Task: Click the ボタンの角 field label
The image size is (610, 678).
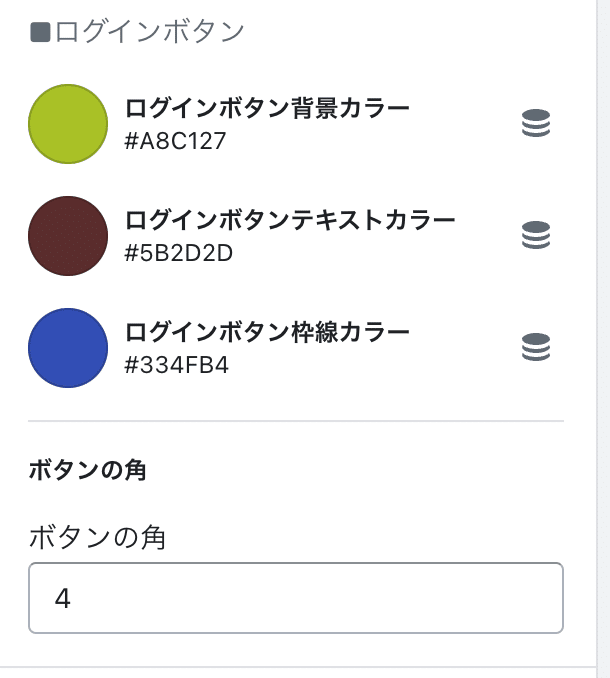Action: [x=97, y=537]
